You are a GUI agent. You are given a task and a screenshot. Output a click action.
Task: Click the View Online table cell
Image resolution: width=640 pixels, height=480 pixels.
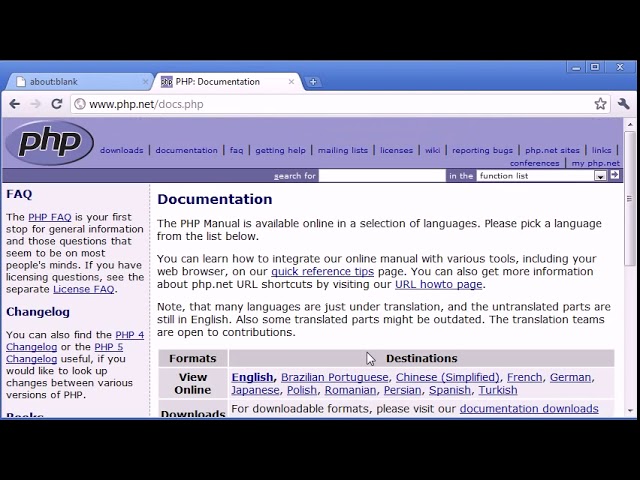(193, 383)
